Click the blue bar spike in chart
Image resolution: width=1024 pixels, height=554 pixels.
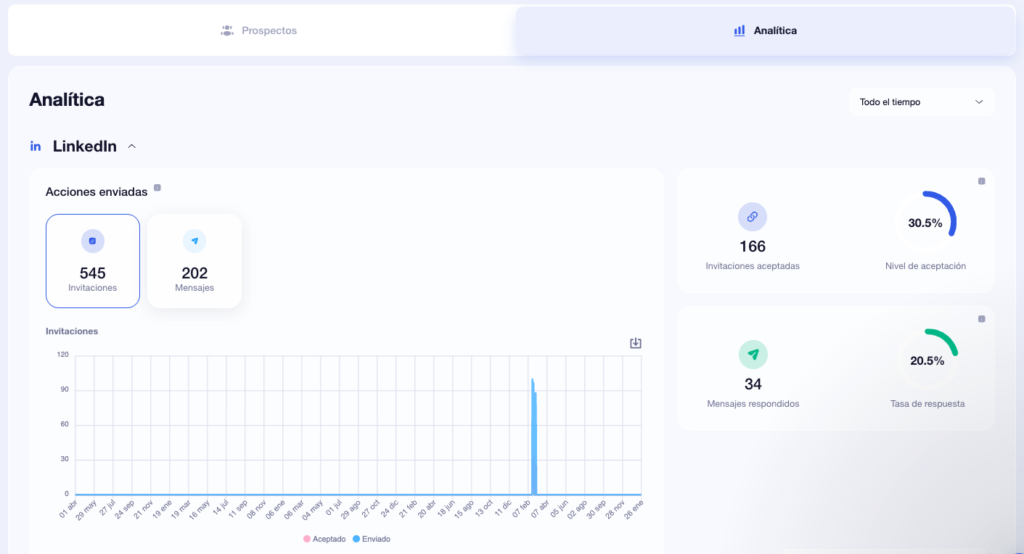point(534,440)
